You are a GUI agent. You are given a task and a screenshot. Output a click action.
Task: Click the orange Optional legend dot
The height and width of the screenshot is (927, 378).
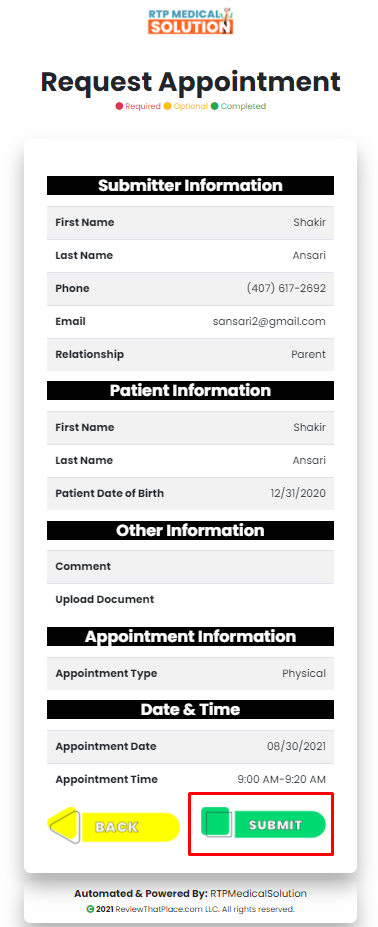[167, 106]
